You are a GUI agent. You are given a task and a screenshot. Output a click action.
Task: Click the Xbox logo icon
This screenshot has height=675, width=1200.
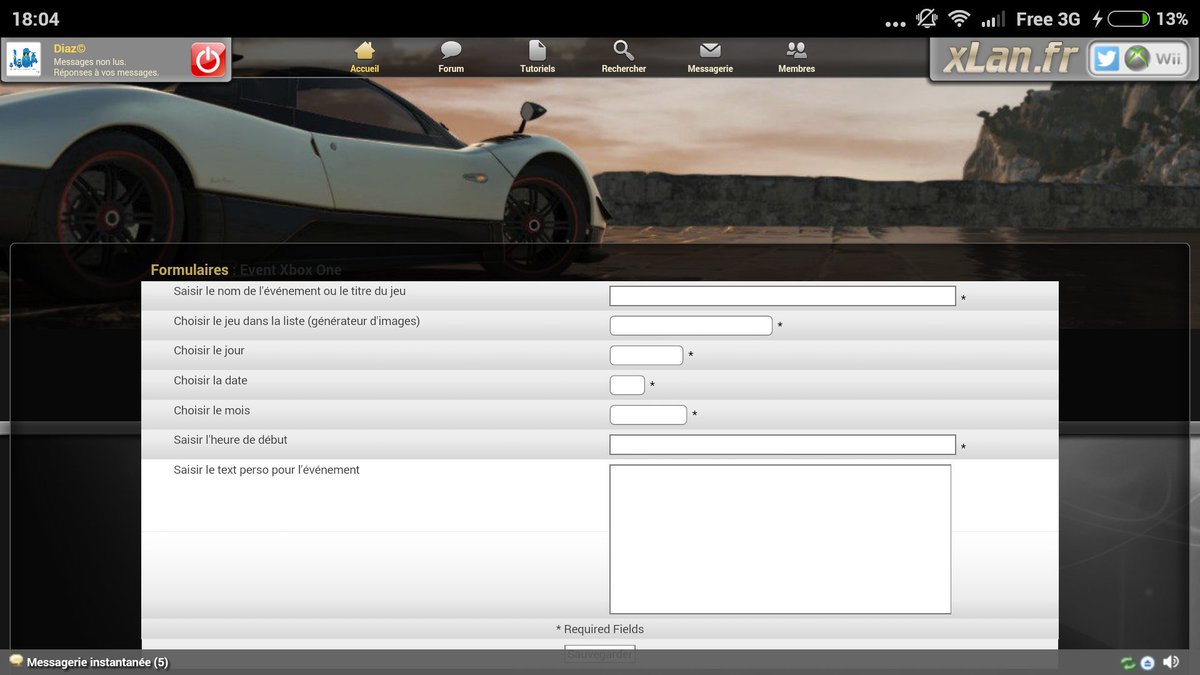click(x=1137, y=59)
